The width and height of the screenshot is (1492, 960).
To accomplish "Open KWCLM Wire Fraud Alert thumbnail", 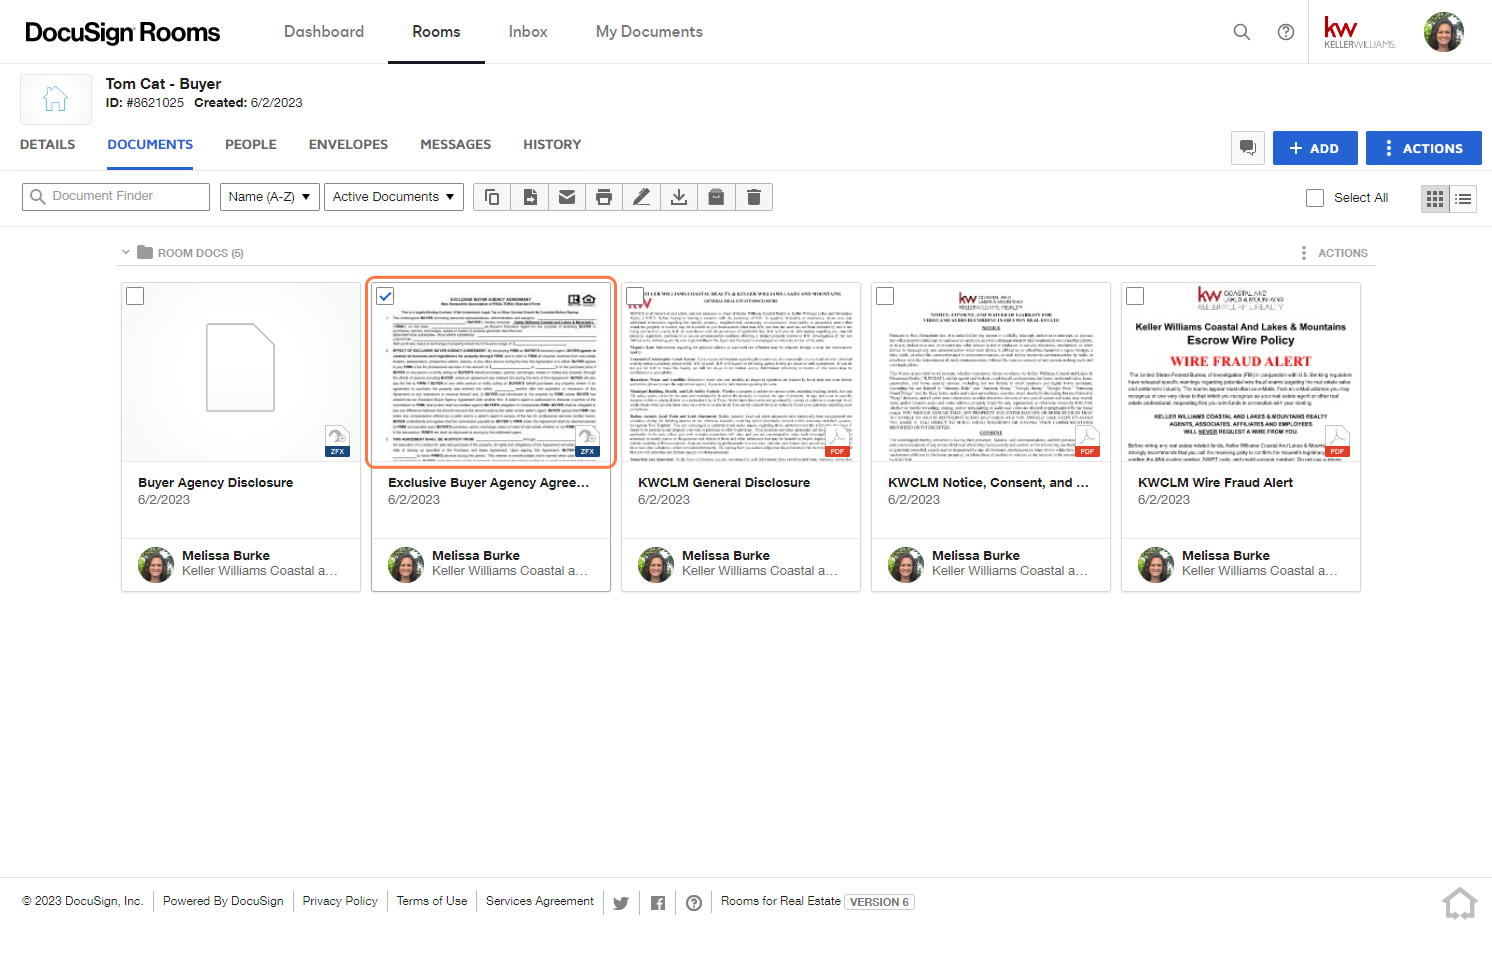I will [x=1241, y=372].
